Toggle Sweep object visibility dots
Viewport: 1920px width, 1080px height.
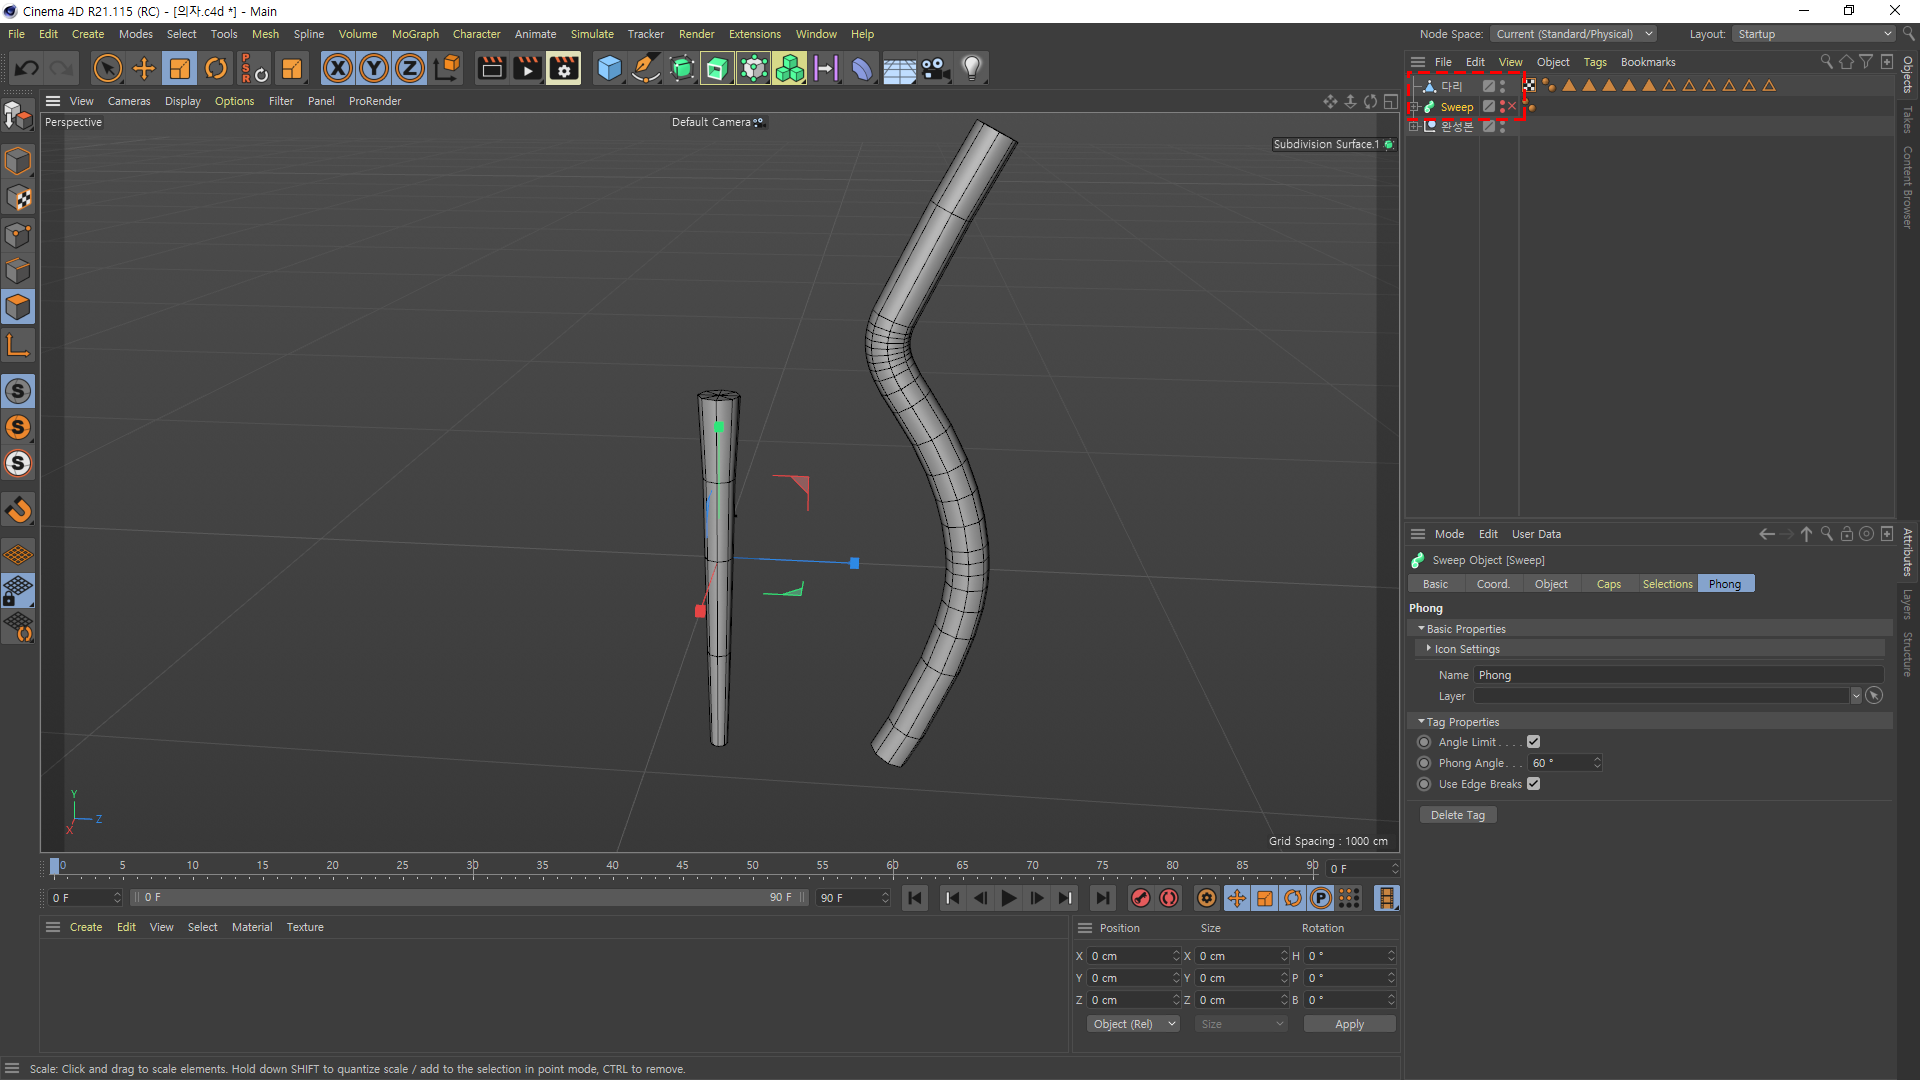pos(1502,107)
